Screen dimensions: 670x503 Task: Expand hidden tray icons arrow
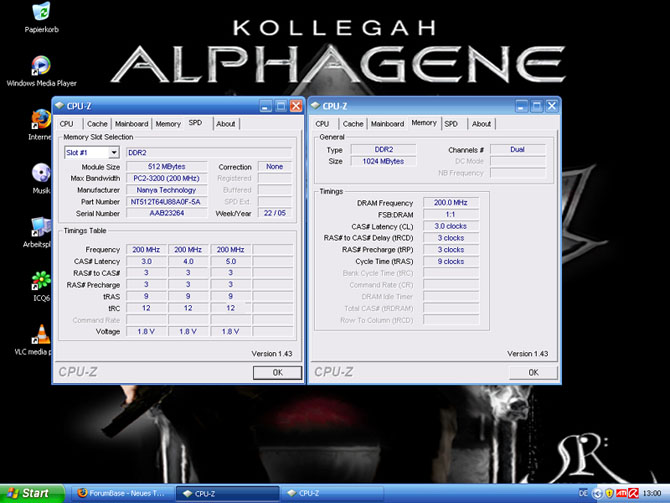[x=597, y=494]
